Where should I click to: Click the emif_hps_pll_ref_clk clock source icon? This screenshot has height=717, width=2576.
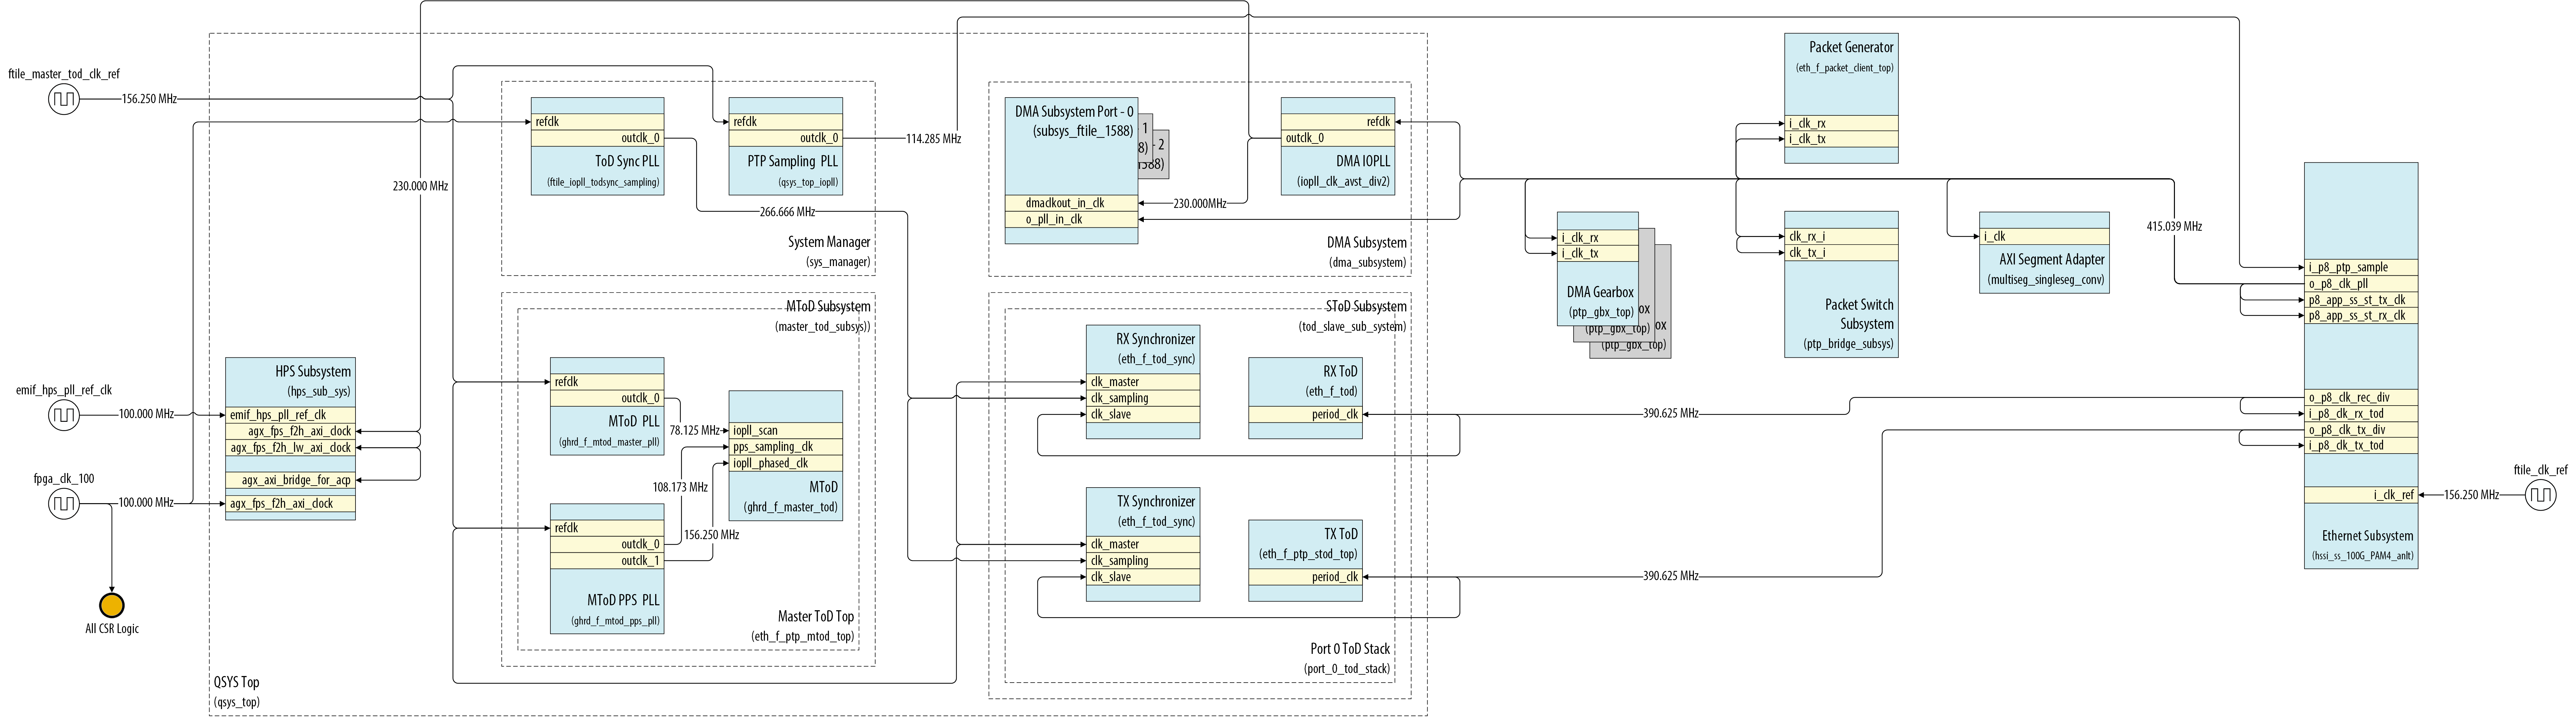pyautogui.click(x=64, y=414)
